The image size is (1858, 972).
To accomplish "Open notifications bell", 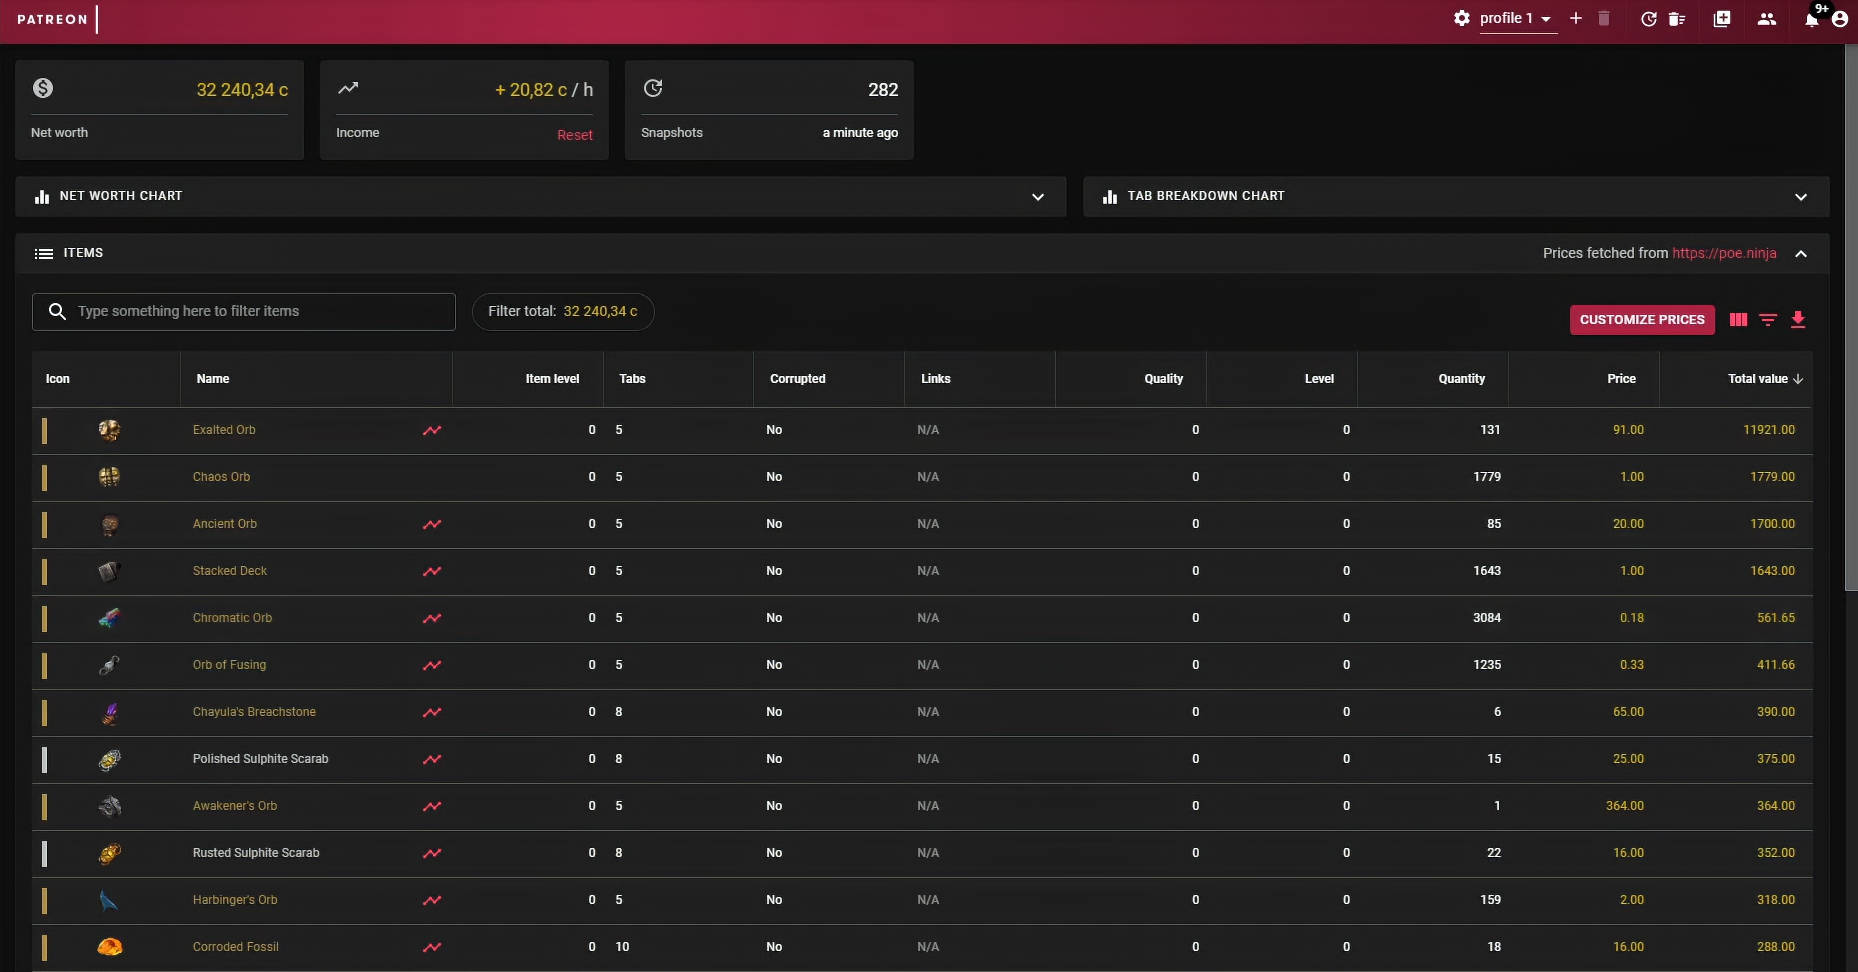I will click(x=1811, y=19).
